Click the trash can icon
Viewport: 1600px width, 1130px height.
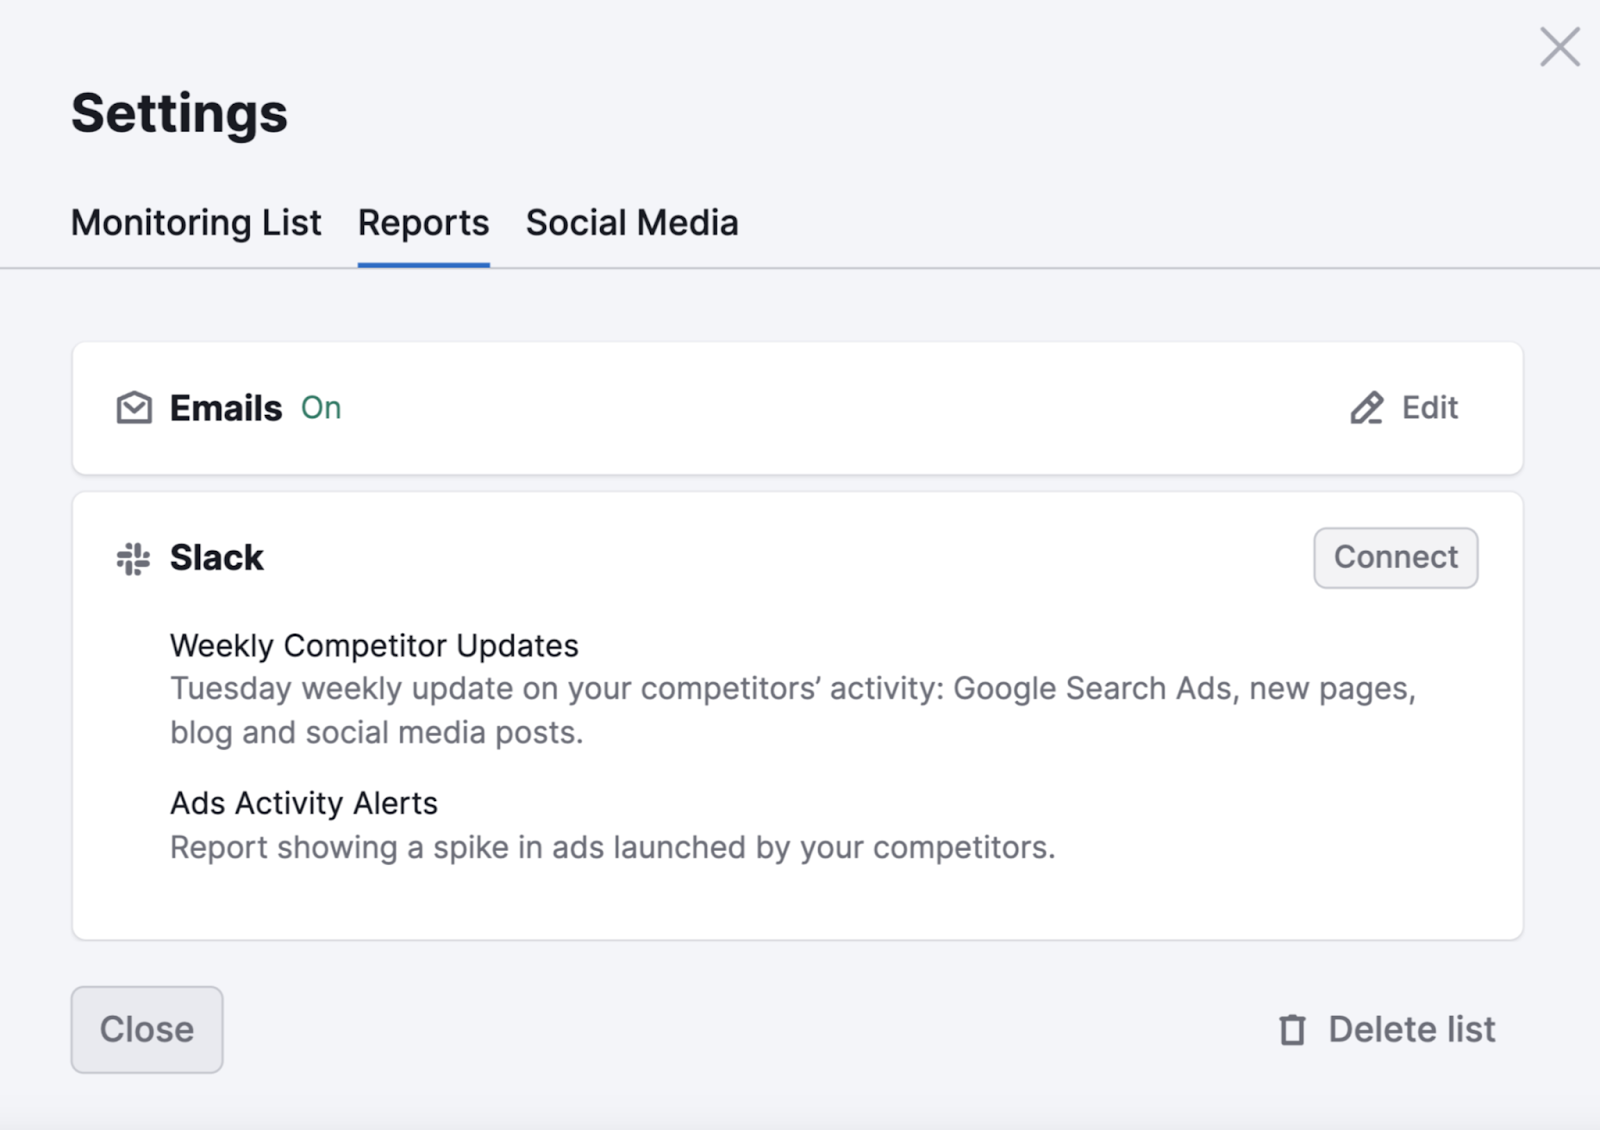click(x=1292, y=1029)
